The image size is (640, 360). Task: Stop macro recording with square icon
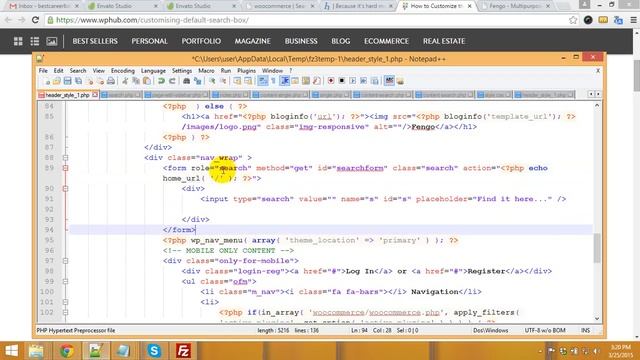[342, 81]
